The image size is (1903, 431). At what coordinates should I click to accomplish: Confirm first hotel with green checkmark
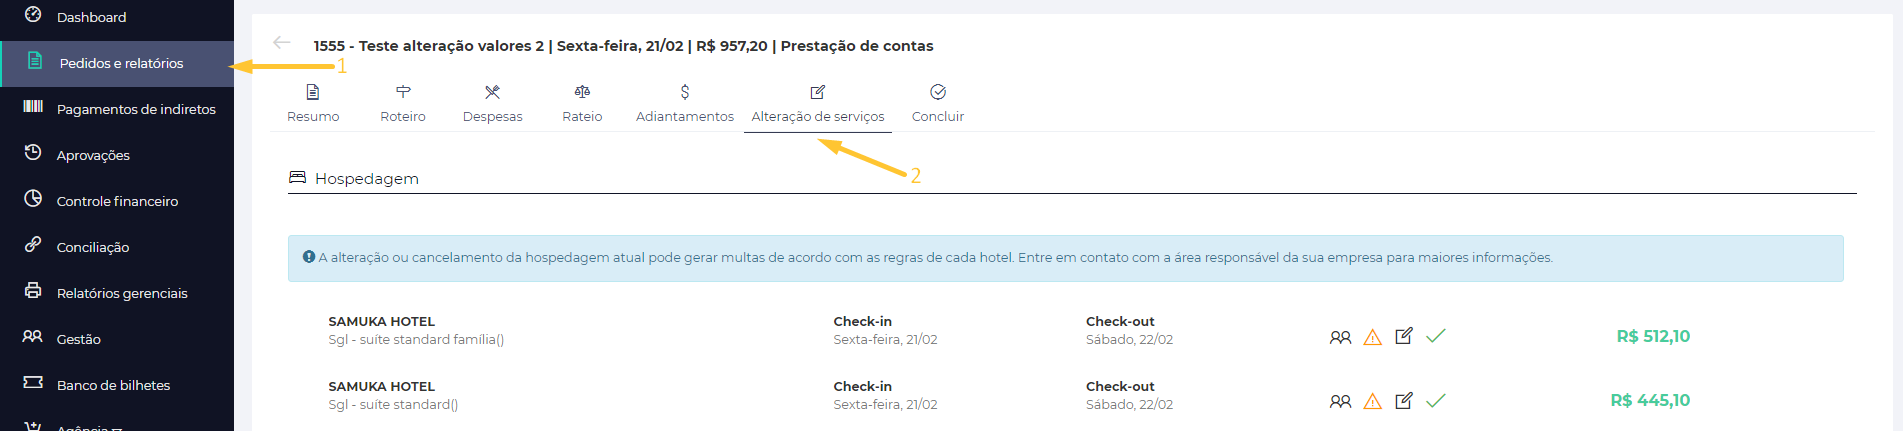(x=1436, y=336)
